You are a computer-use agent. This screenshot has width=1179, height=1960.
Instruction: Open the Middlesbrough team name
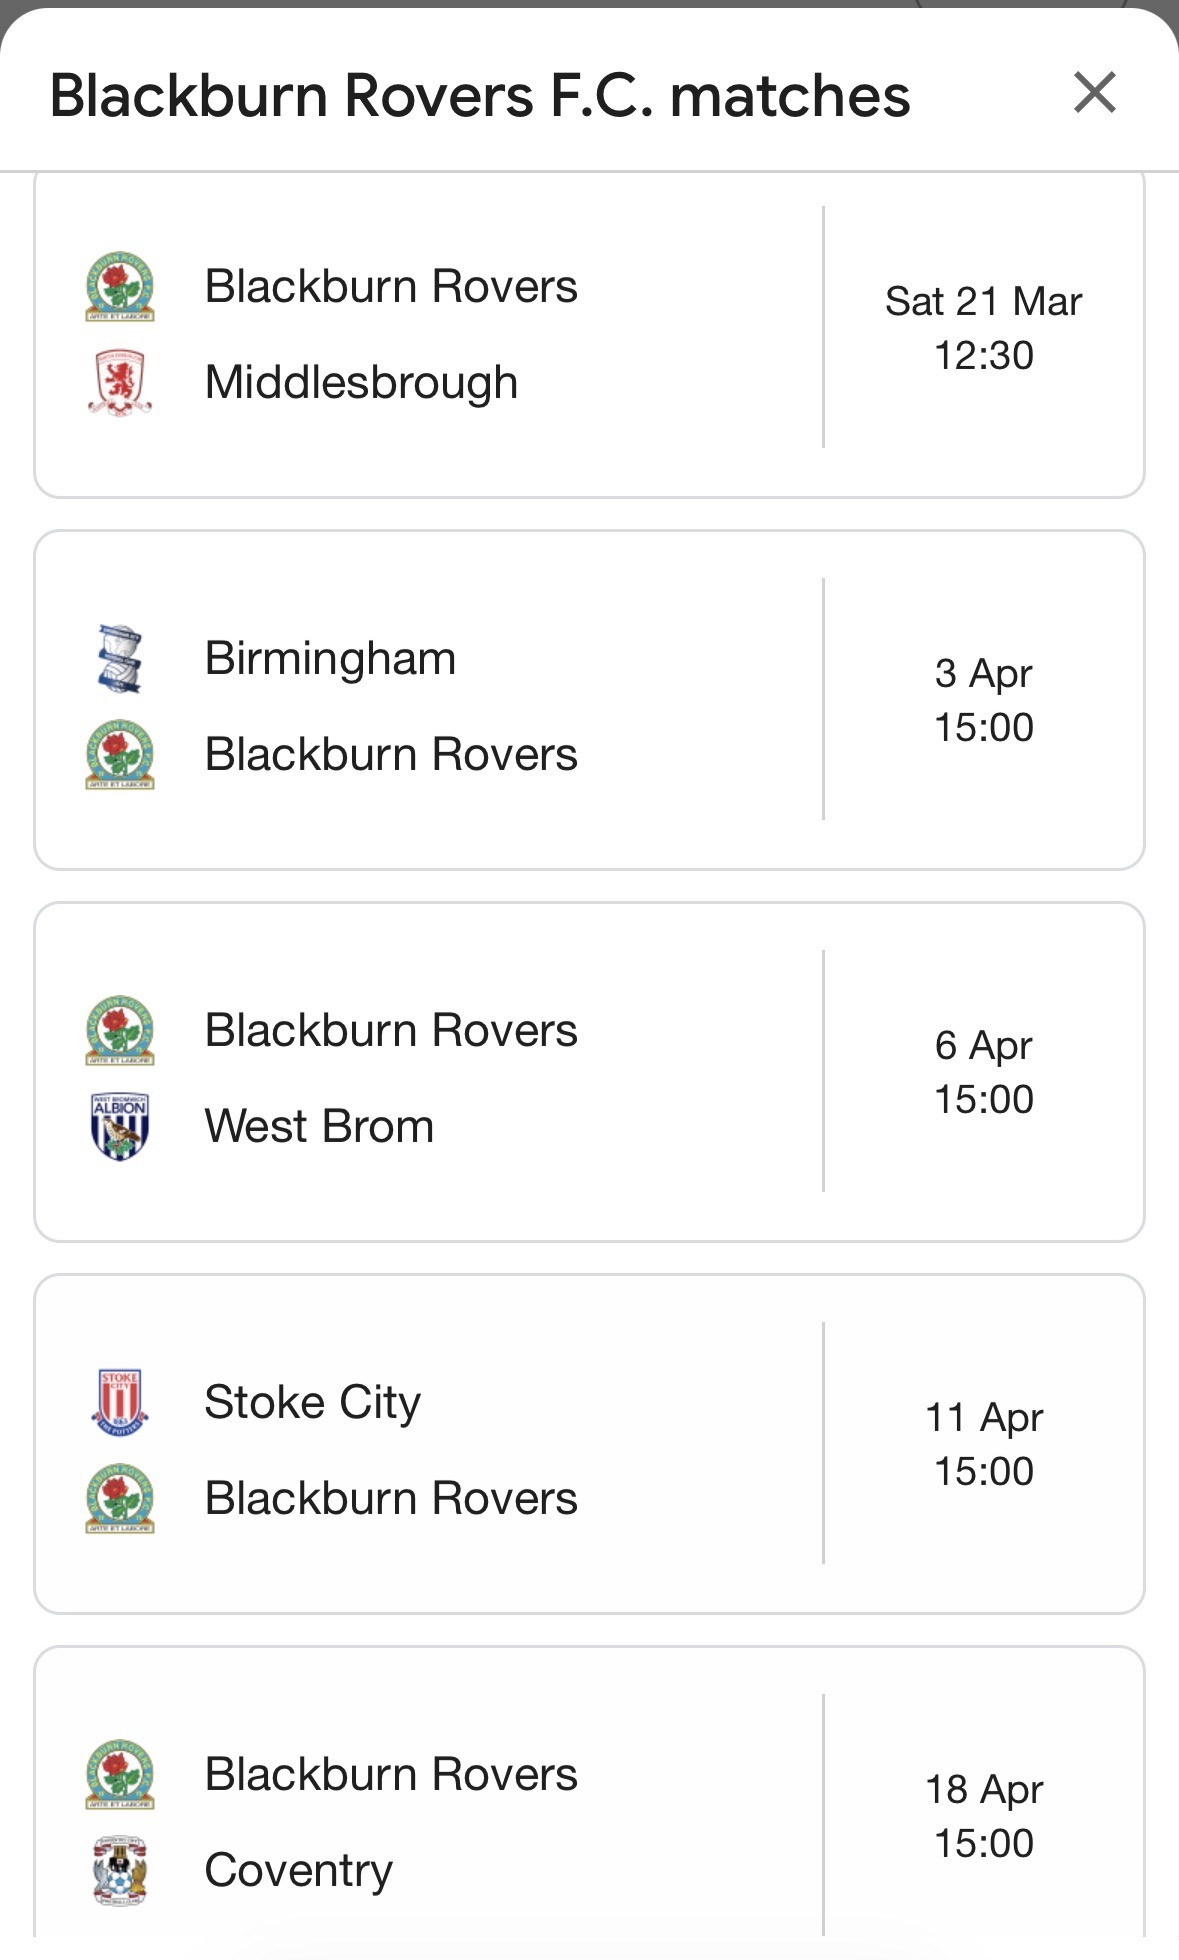[361, 382]
